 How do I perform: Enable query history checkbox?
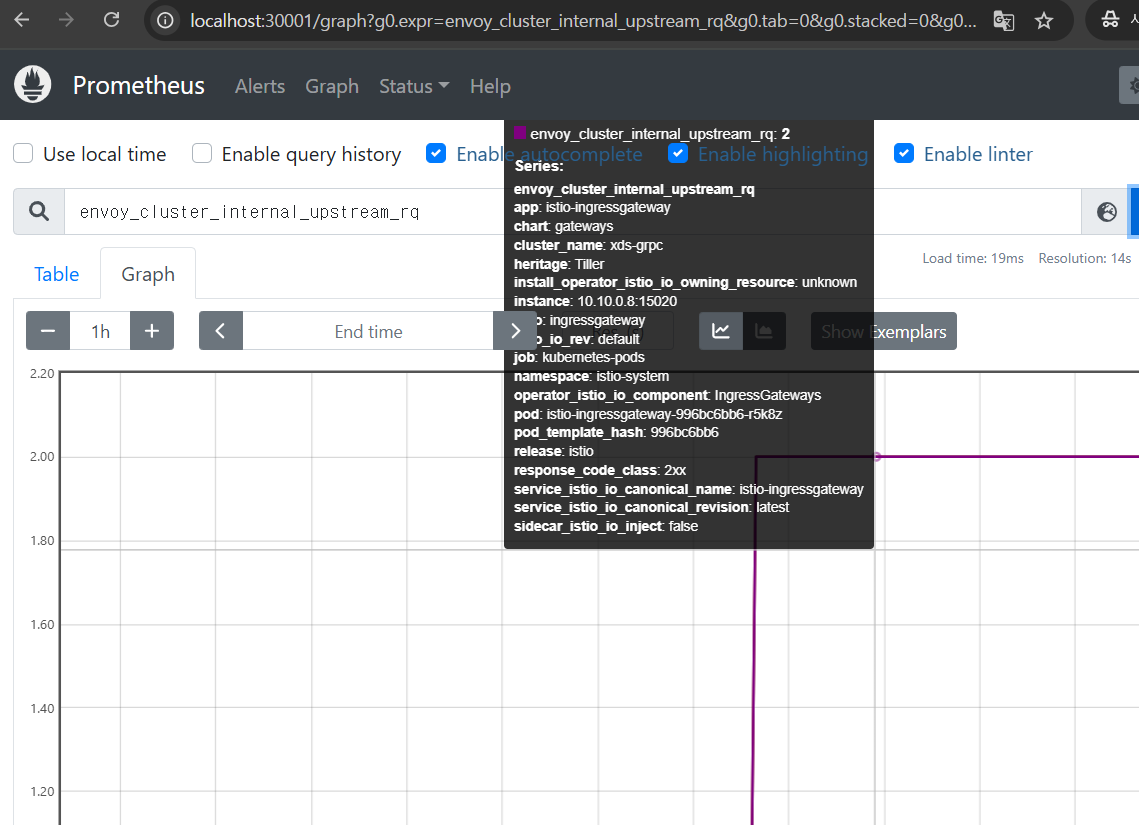[x=202, y=153]
